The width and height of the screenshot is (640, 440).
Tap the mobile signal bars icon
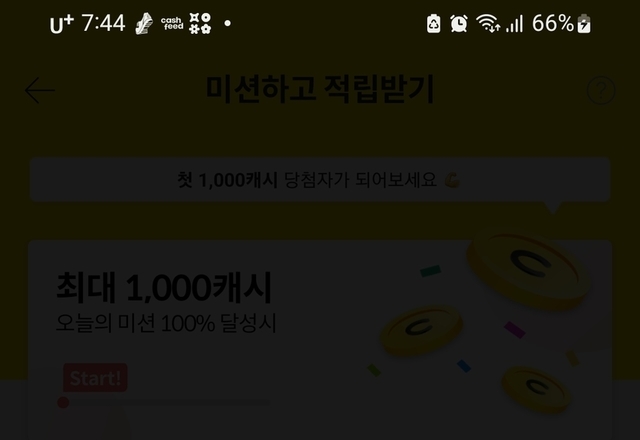tap(514, 24)
